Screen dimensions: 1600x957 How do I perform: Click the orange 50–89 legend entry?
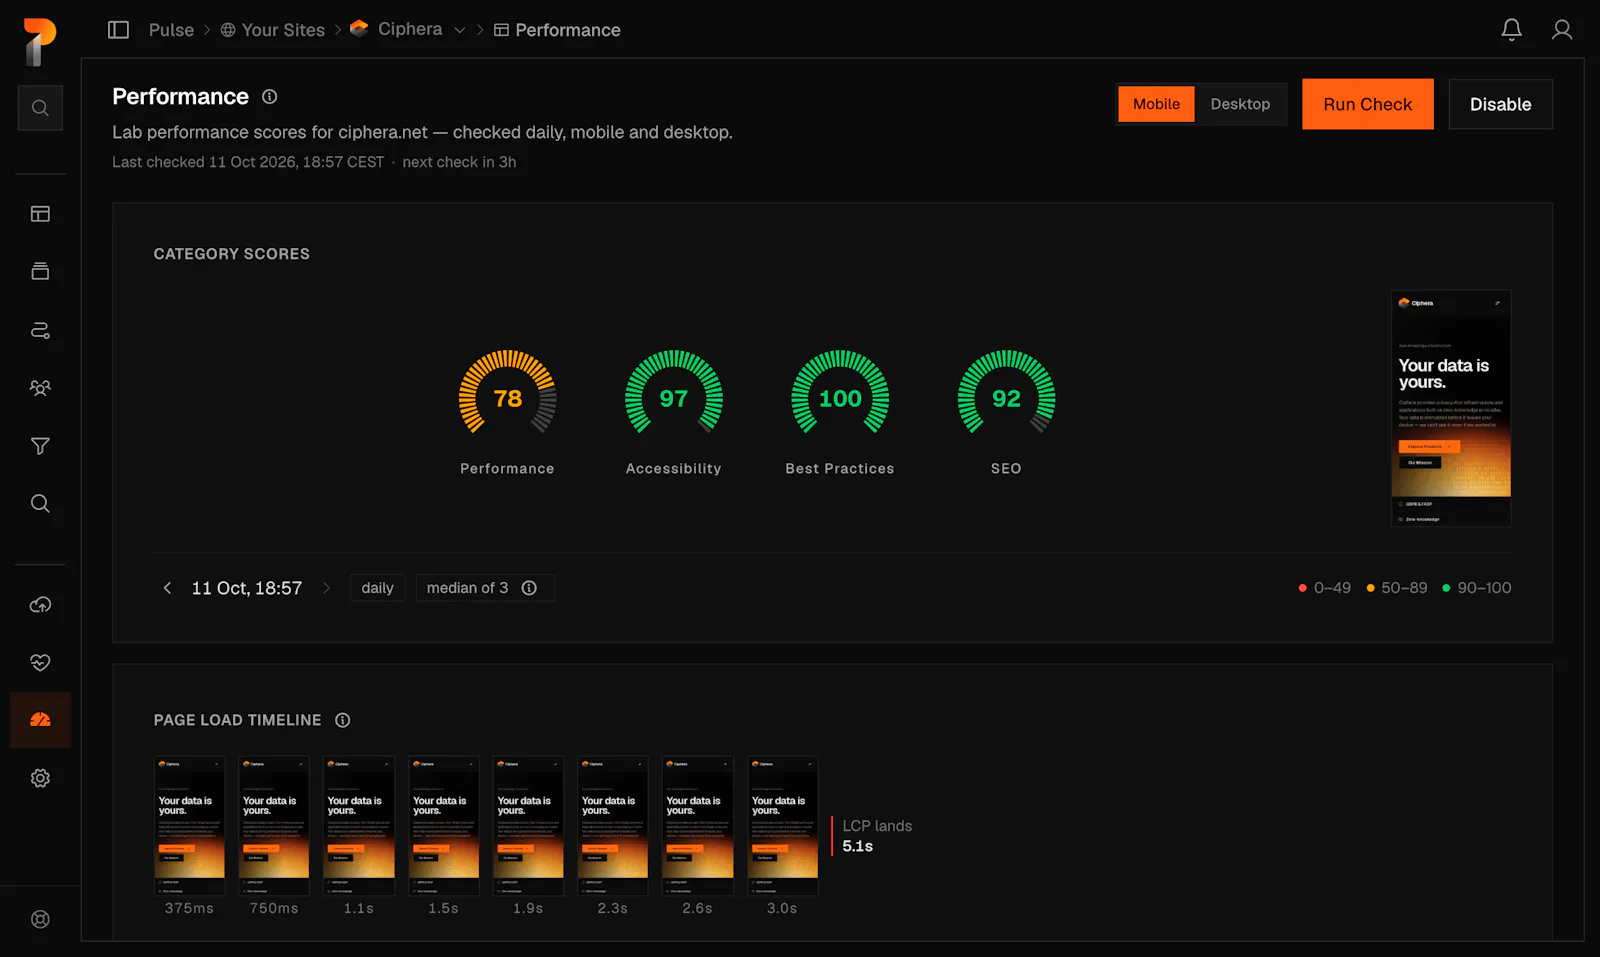pyautogui.click(x=1397, y=588)
